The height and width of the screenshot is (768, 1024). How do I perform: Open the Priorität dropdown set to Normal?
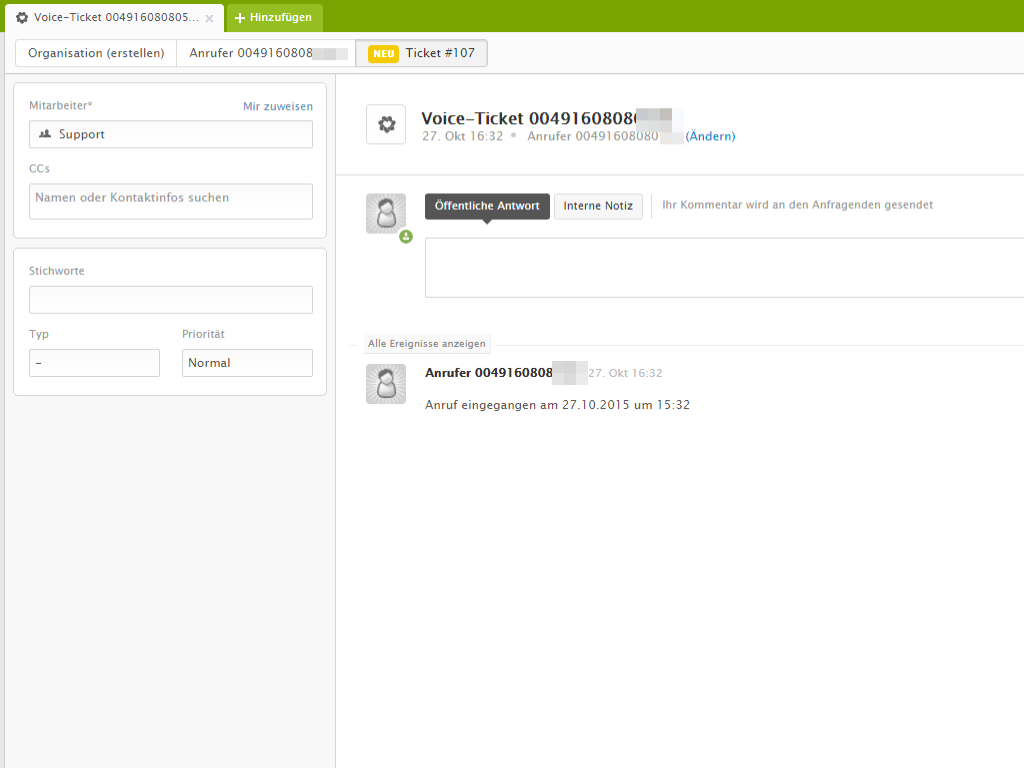tap(247, 363)
